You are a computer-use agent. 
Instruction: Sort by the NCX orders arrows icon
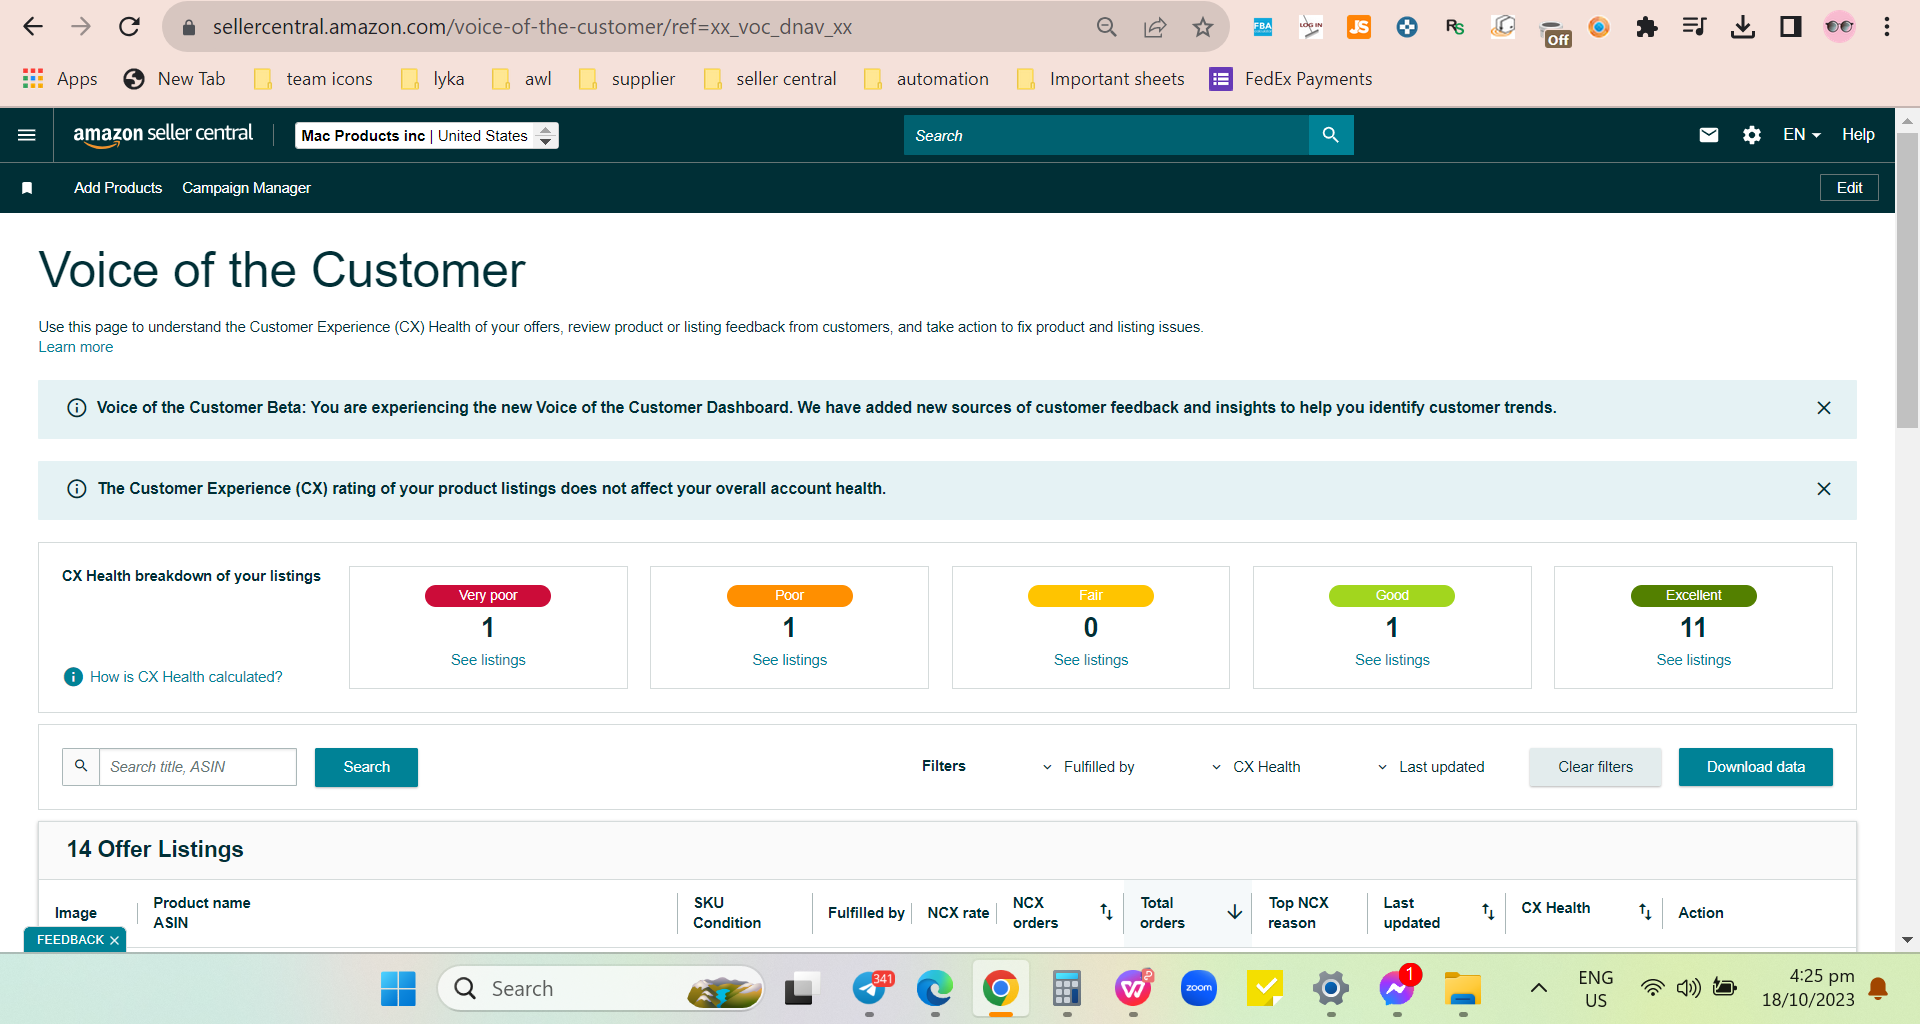1106,912
